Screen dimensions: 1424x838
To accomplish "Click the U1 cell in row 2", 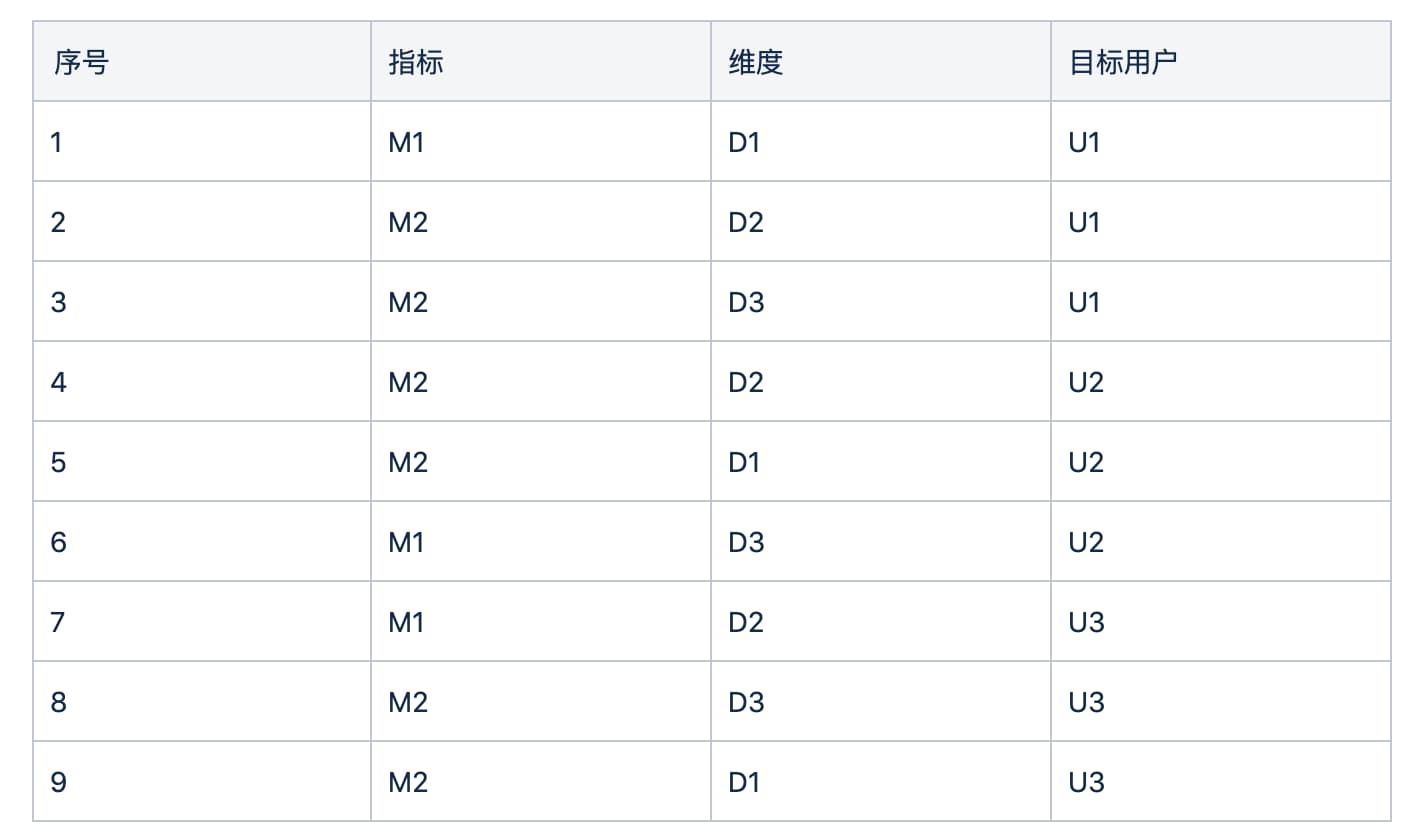I will click(x=1085, y=222).
